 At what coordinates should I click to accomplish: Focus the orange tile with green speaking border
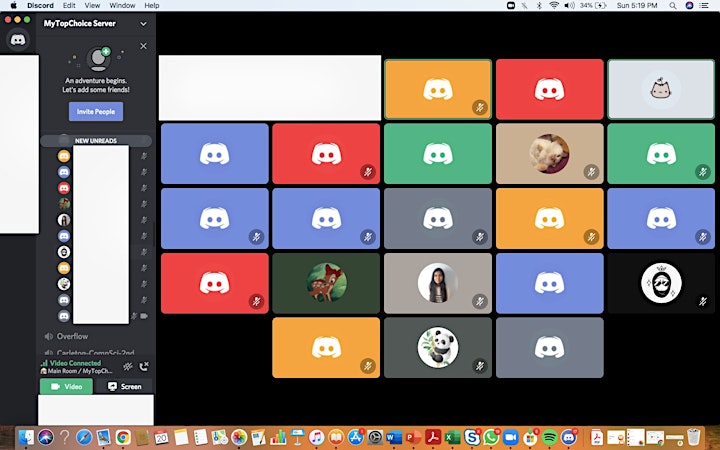(438, 89)
